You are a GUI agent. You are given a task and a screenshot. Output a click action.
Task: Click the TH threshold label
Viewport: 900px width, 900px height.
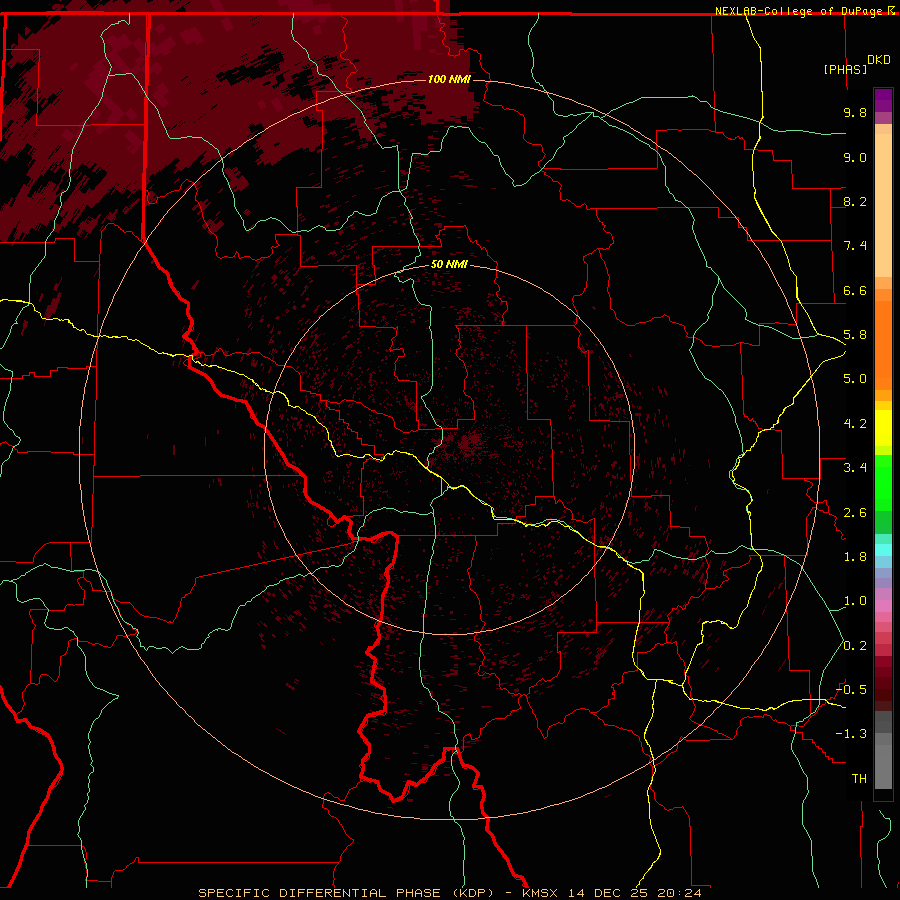click(x=859, y=779)
